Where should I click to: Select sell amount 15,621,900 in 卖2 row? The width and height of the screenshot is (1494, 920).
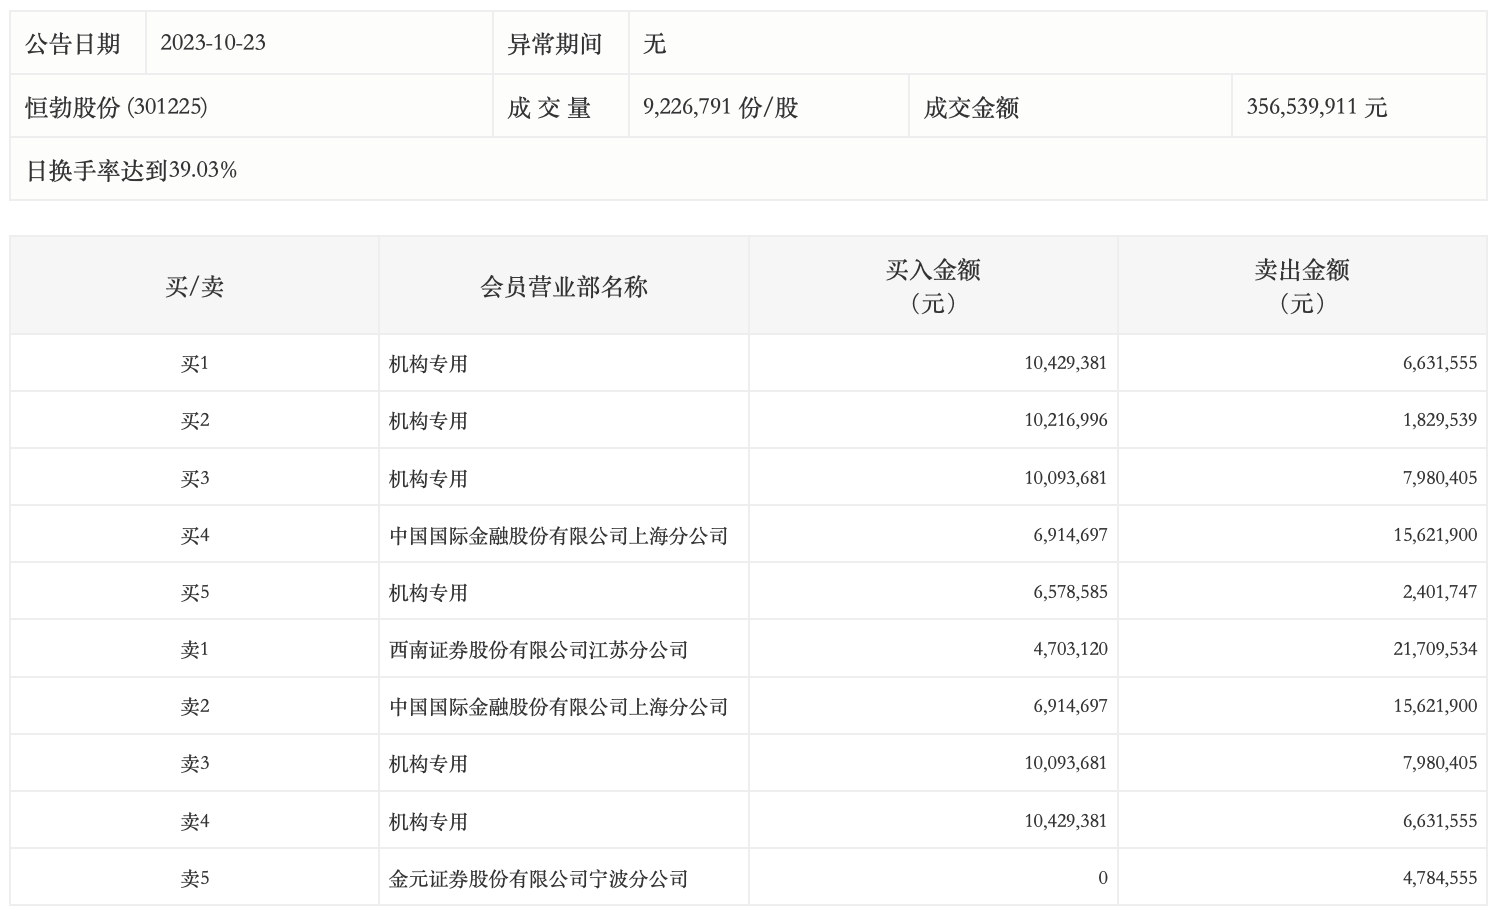1435,706
